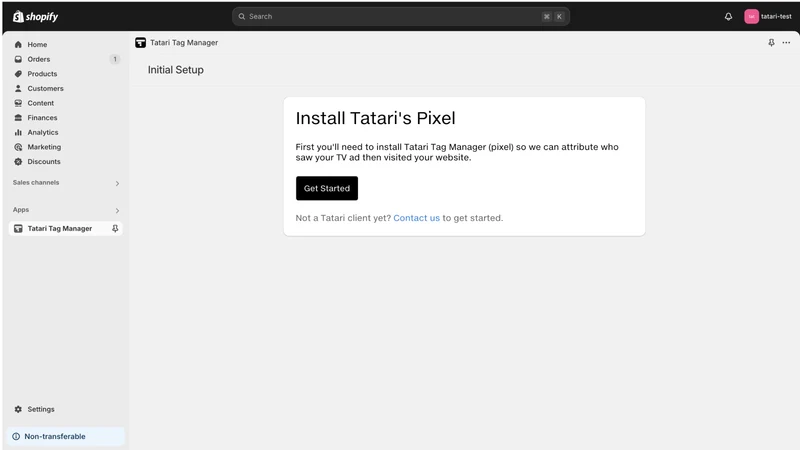Screen dimensions: 800x450
Task: Click the Sales channels label
Action: point(36,183)
